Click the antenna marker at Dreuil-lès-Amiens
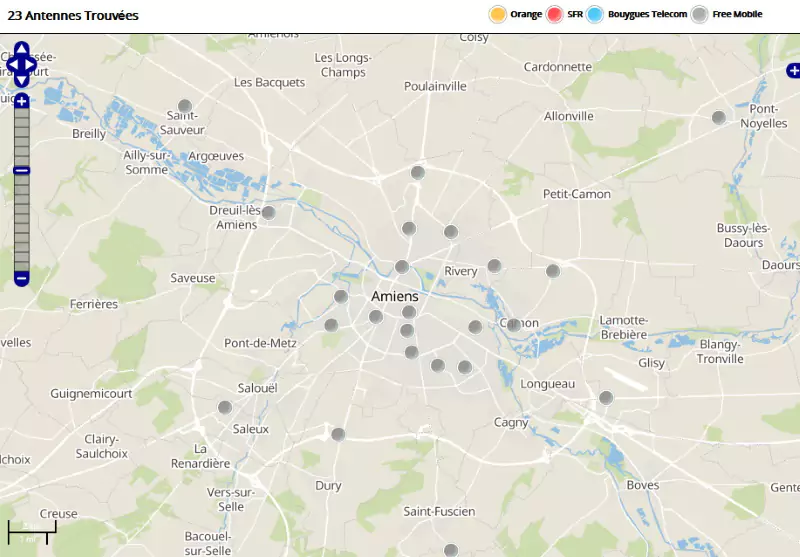Viewport: 800px width, 557px height. point(268,212)
